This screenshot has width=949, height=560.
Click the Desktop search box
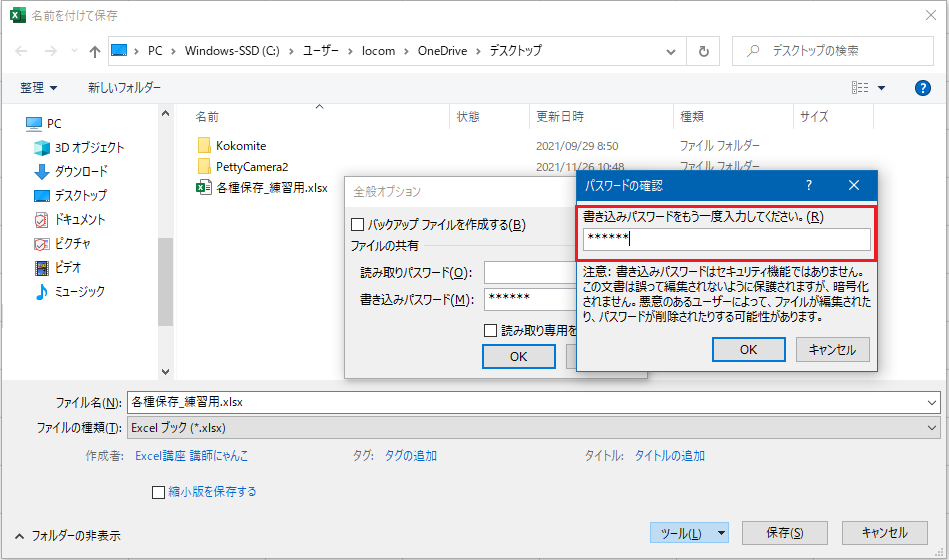pos(833,51)
